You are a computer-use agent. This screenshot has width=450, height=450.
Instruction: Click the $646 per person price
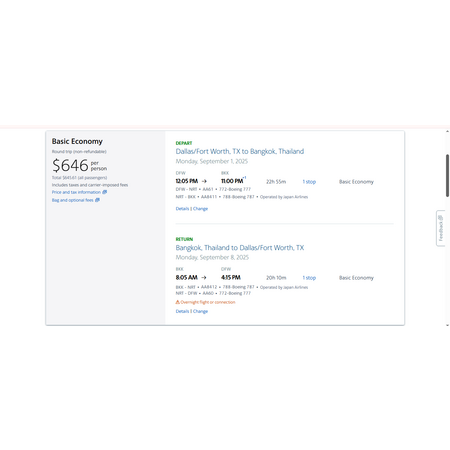[79, 165]
